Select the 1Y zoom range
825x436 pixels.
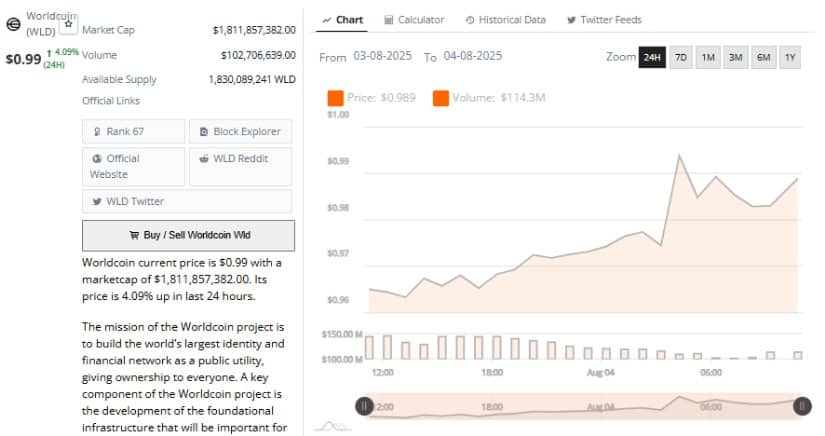(790, 57)
